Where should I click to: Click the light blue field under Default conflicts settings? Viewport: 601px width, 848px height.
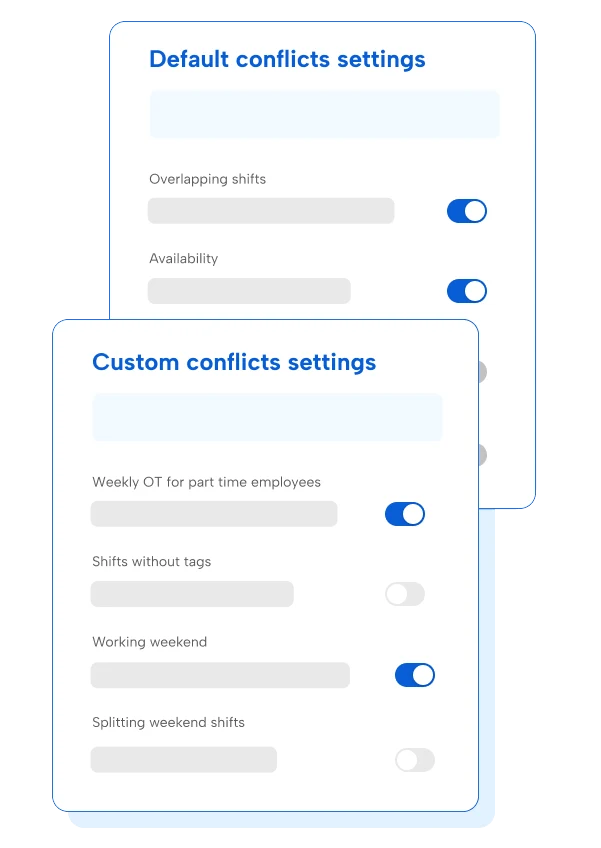point(324,114)
